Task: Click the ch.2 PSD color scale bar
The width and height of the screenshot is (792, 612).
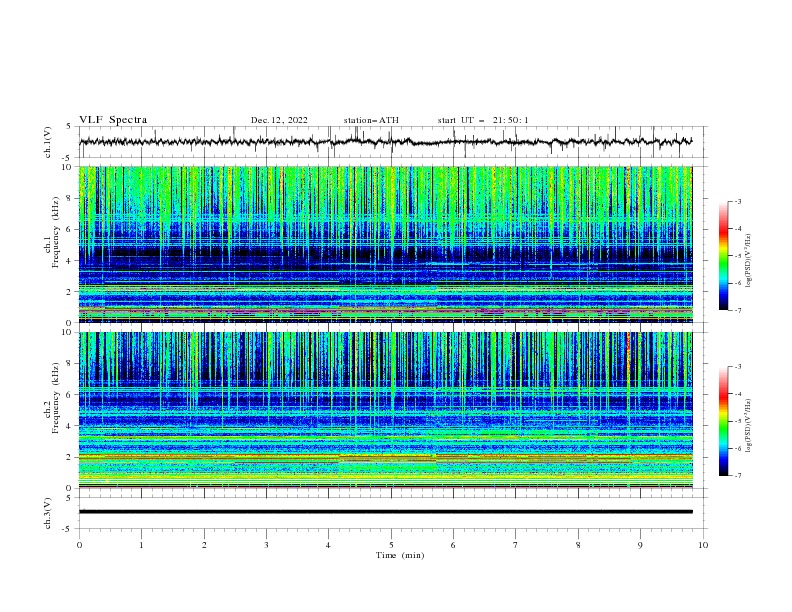Action: pos(723,421)
